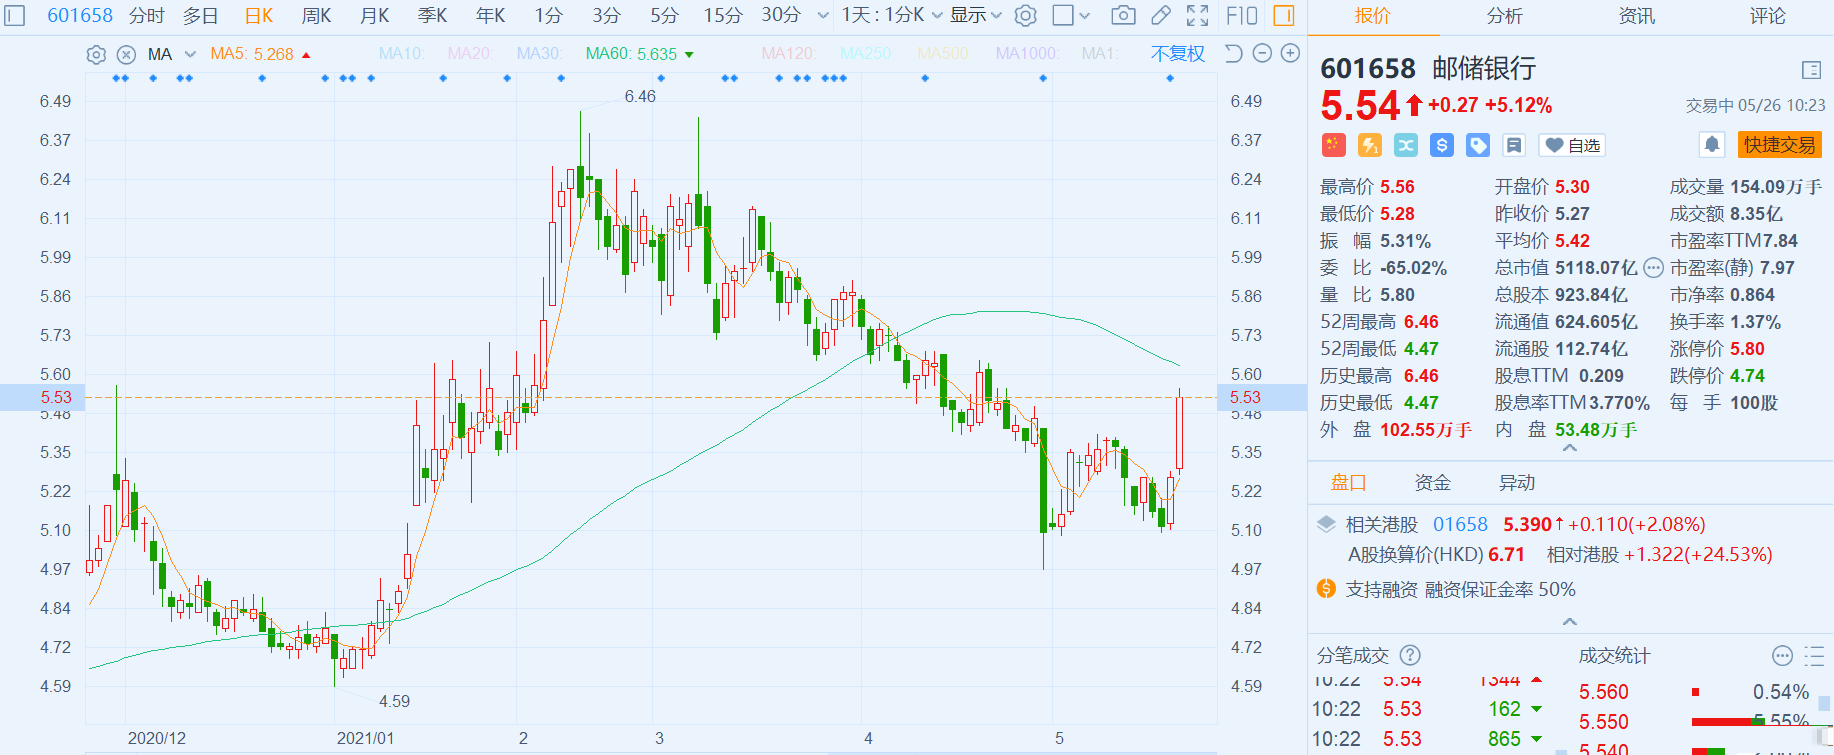The width and height of the screenshot is (1834, 755).
Task: Click the teal shuffle arrows icon
Action: click(x=1406, y=145)
